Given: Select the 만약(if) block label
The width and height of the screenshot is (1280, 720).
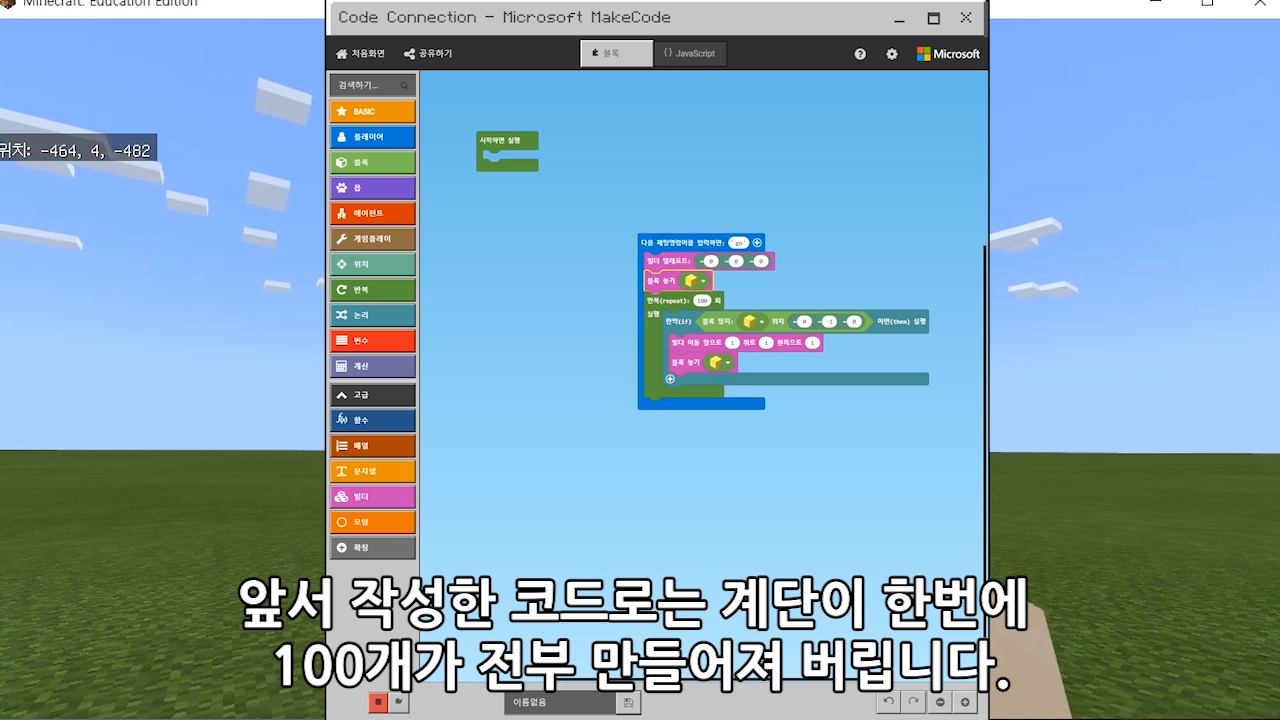Looking at the screenshot, I should [x=679, y=322].
